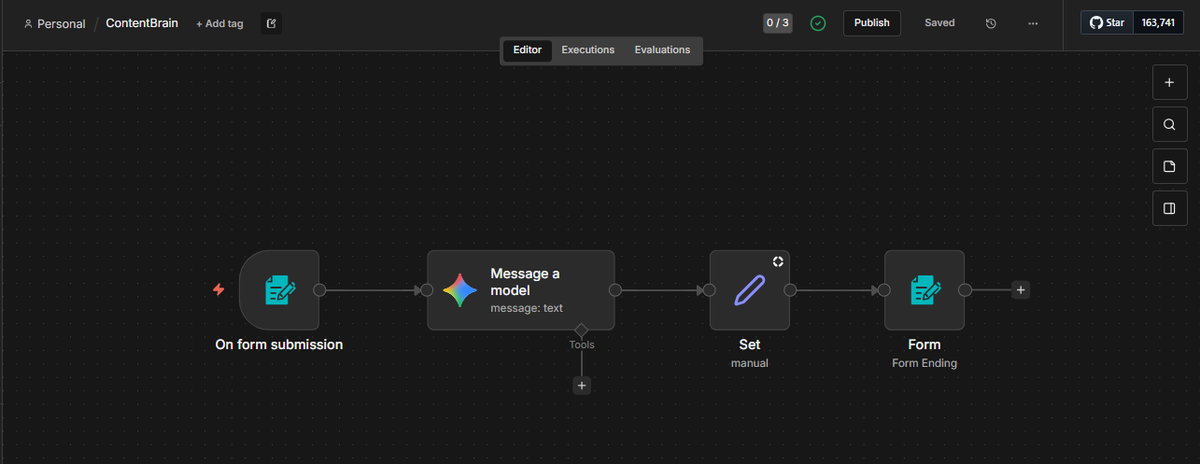Click the output connector of Message a model
This screenshot has width=1200, height=464.
[x=615, y=290]
